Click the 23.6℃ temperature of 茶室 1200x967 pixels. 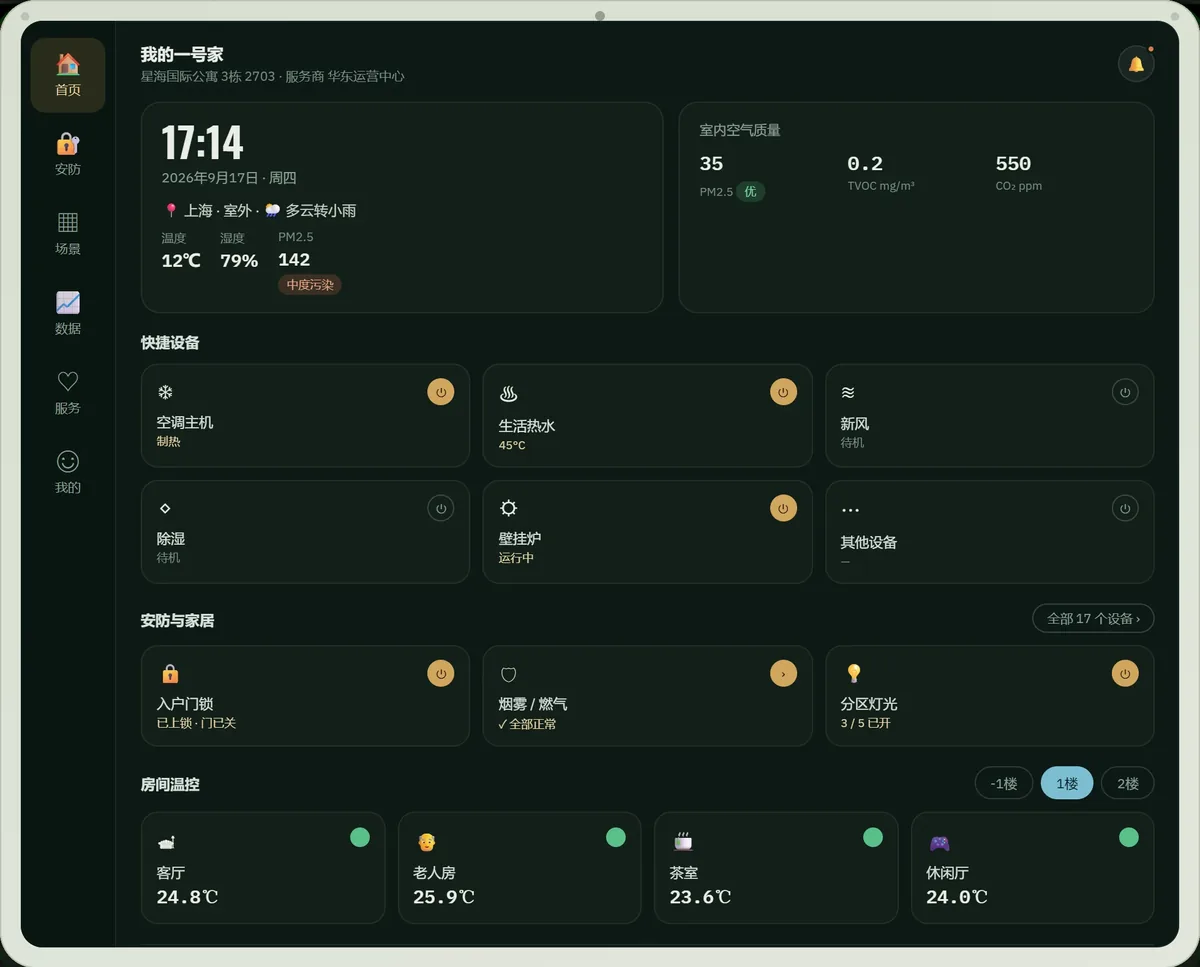[700, 897]
